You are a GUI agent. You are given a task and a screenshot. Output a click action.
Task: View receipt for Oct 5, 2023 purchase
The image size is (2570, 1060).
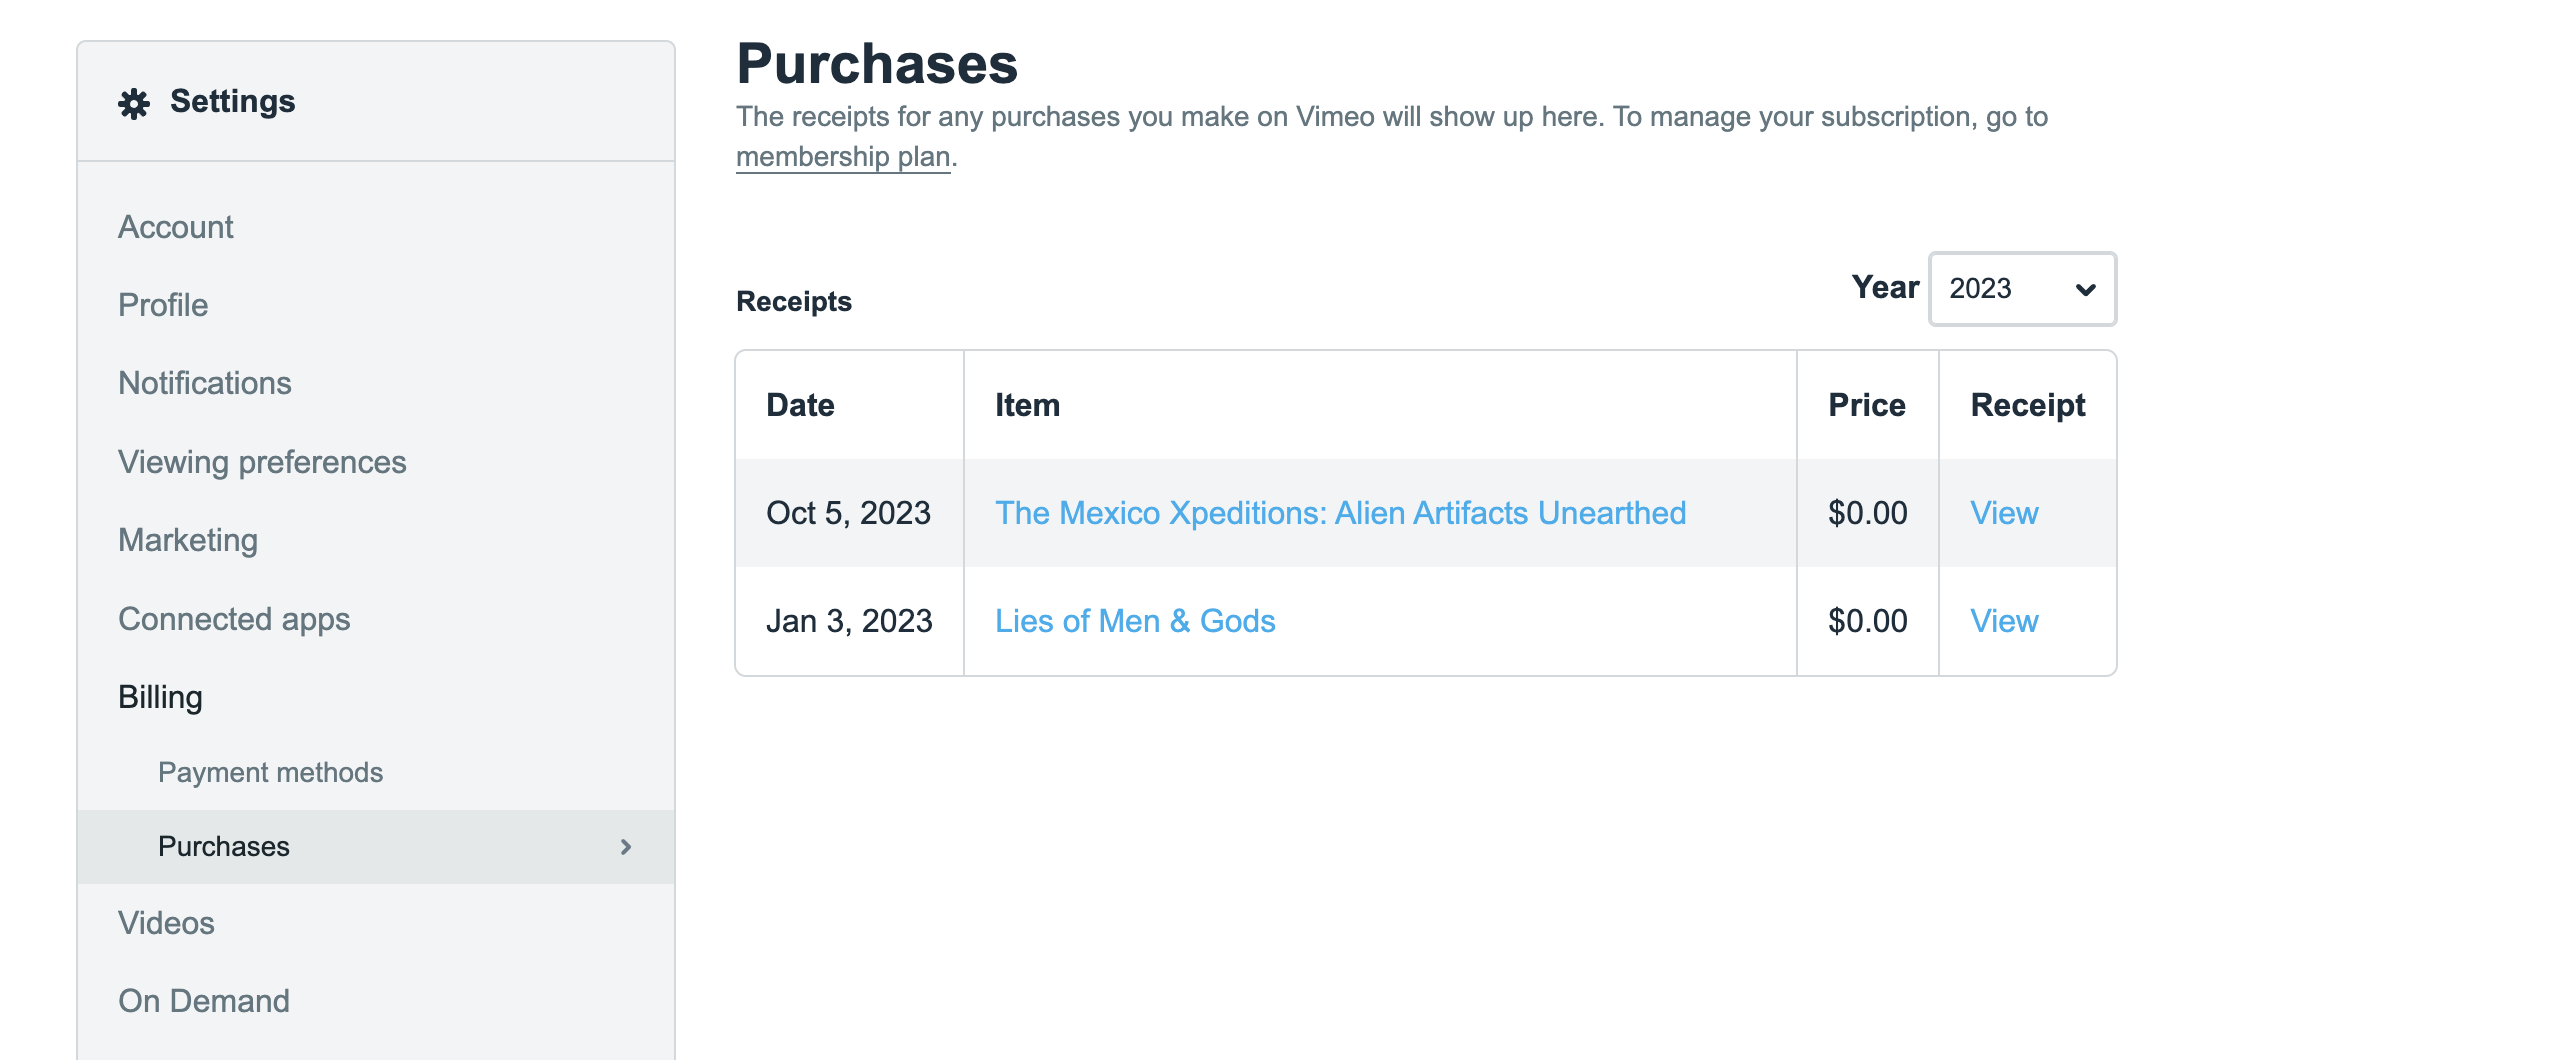[x=2004, y=513]
